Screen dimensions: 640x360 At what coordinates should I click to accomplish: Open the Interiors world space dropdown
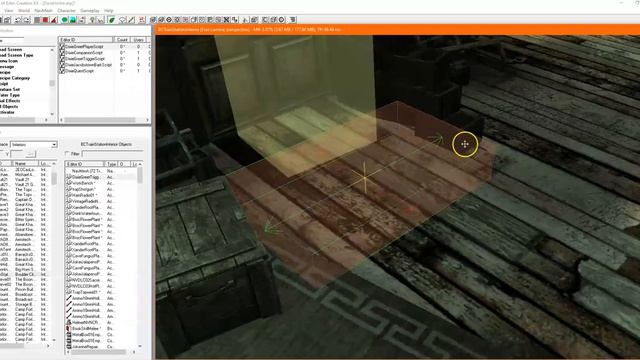click(33, 144)
